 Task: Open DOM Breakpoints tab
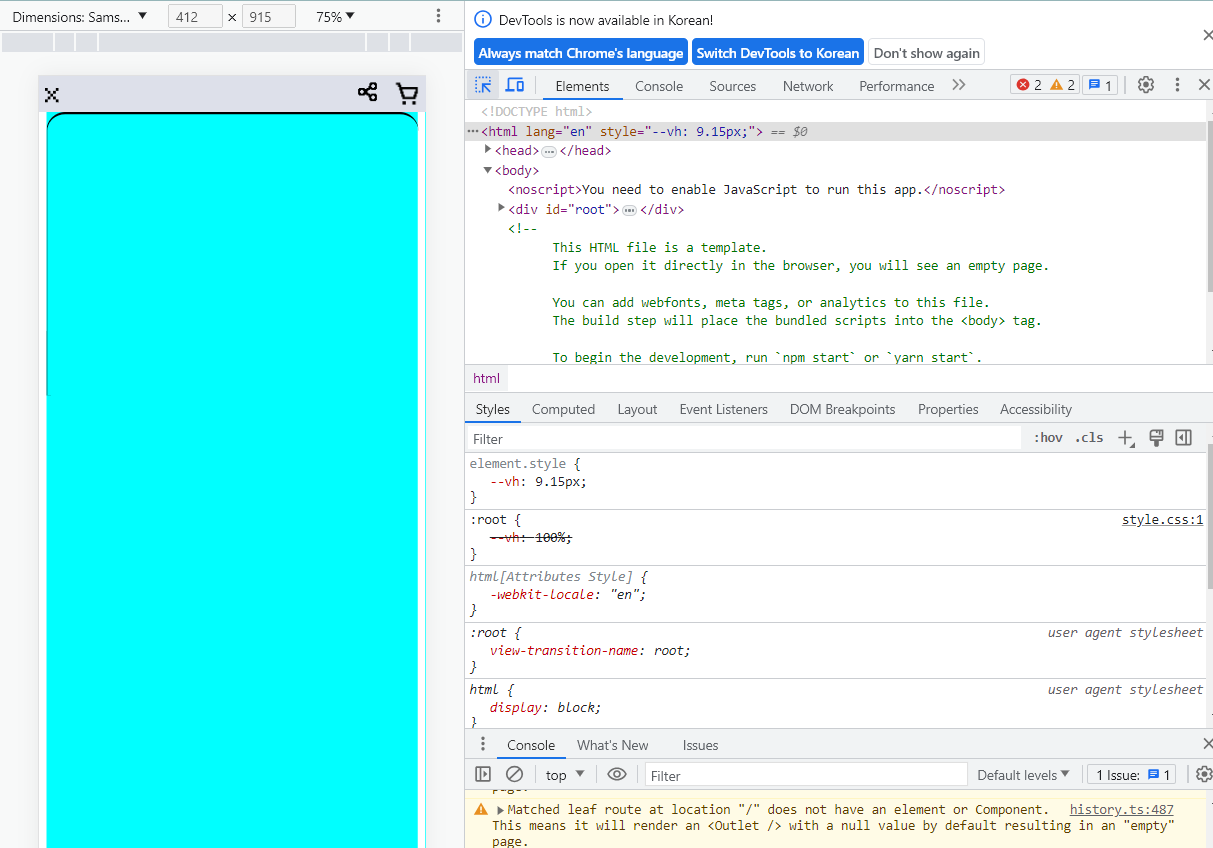click(842, 409)
